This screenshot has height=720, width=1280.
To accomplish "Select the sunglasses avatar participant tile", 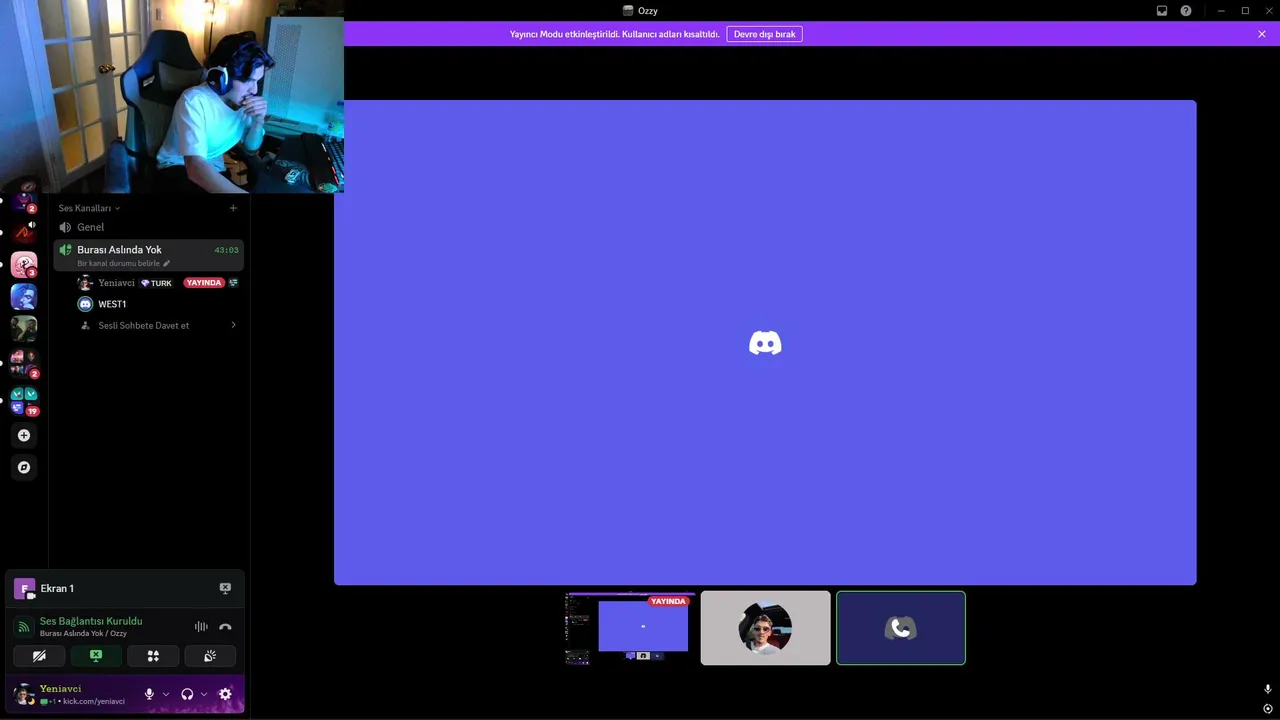I will pyautogui.click(x=765, y=628).
